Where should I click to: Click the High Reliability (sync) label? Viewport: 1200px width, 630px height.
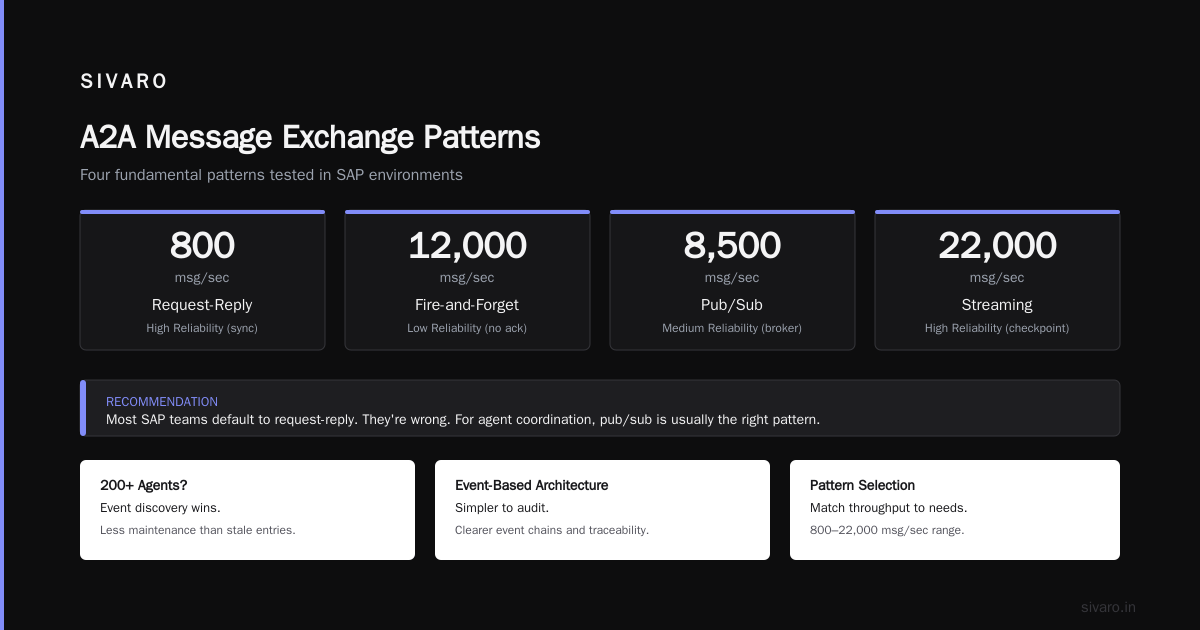(202, 328)
